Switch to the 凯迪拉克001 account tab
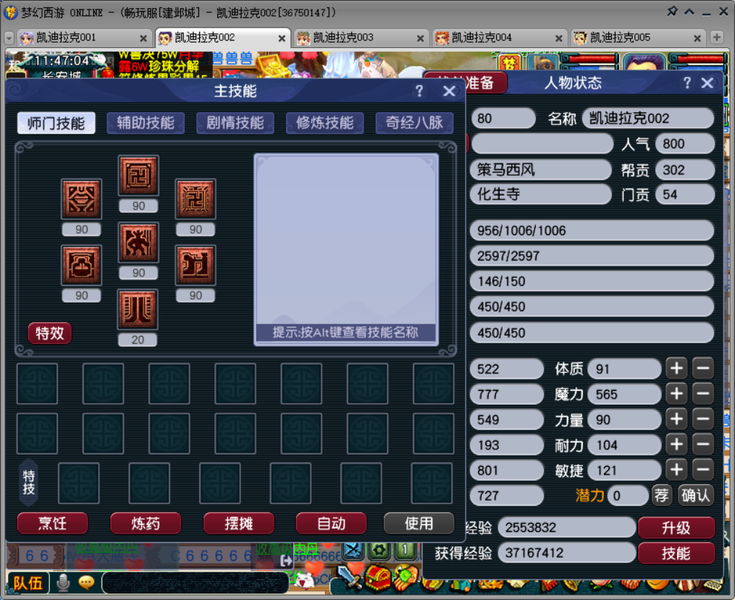This screenshot has height=600, width=735. pyautogui.click(x=82, y=38)
